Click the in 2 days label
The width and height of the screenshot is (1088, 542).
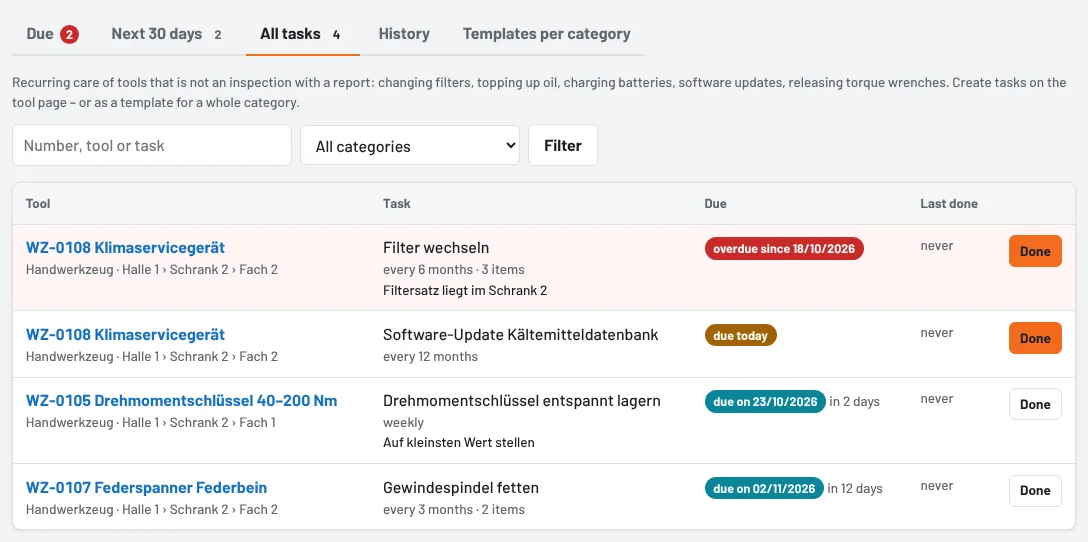click(855, 402)
